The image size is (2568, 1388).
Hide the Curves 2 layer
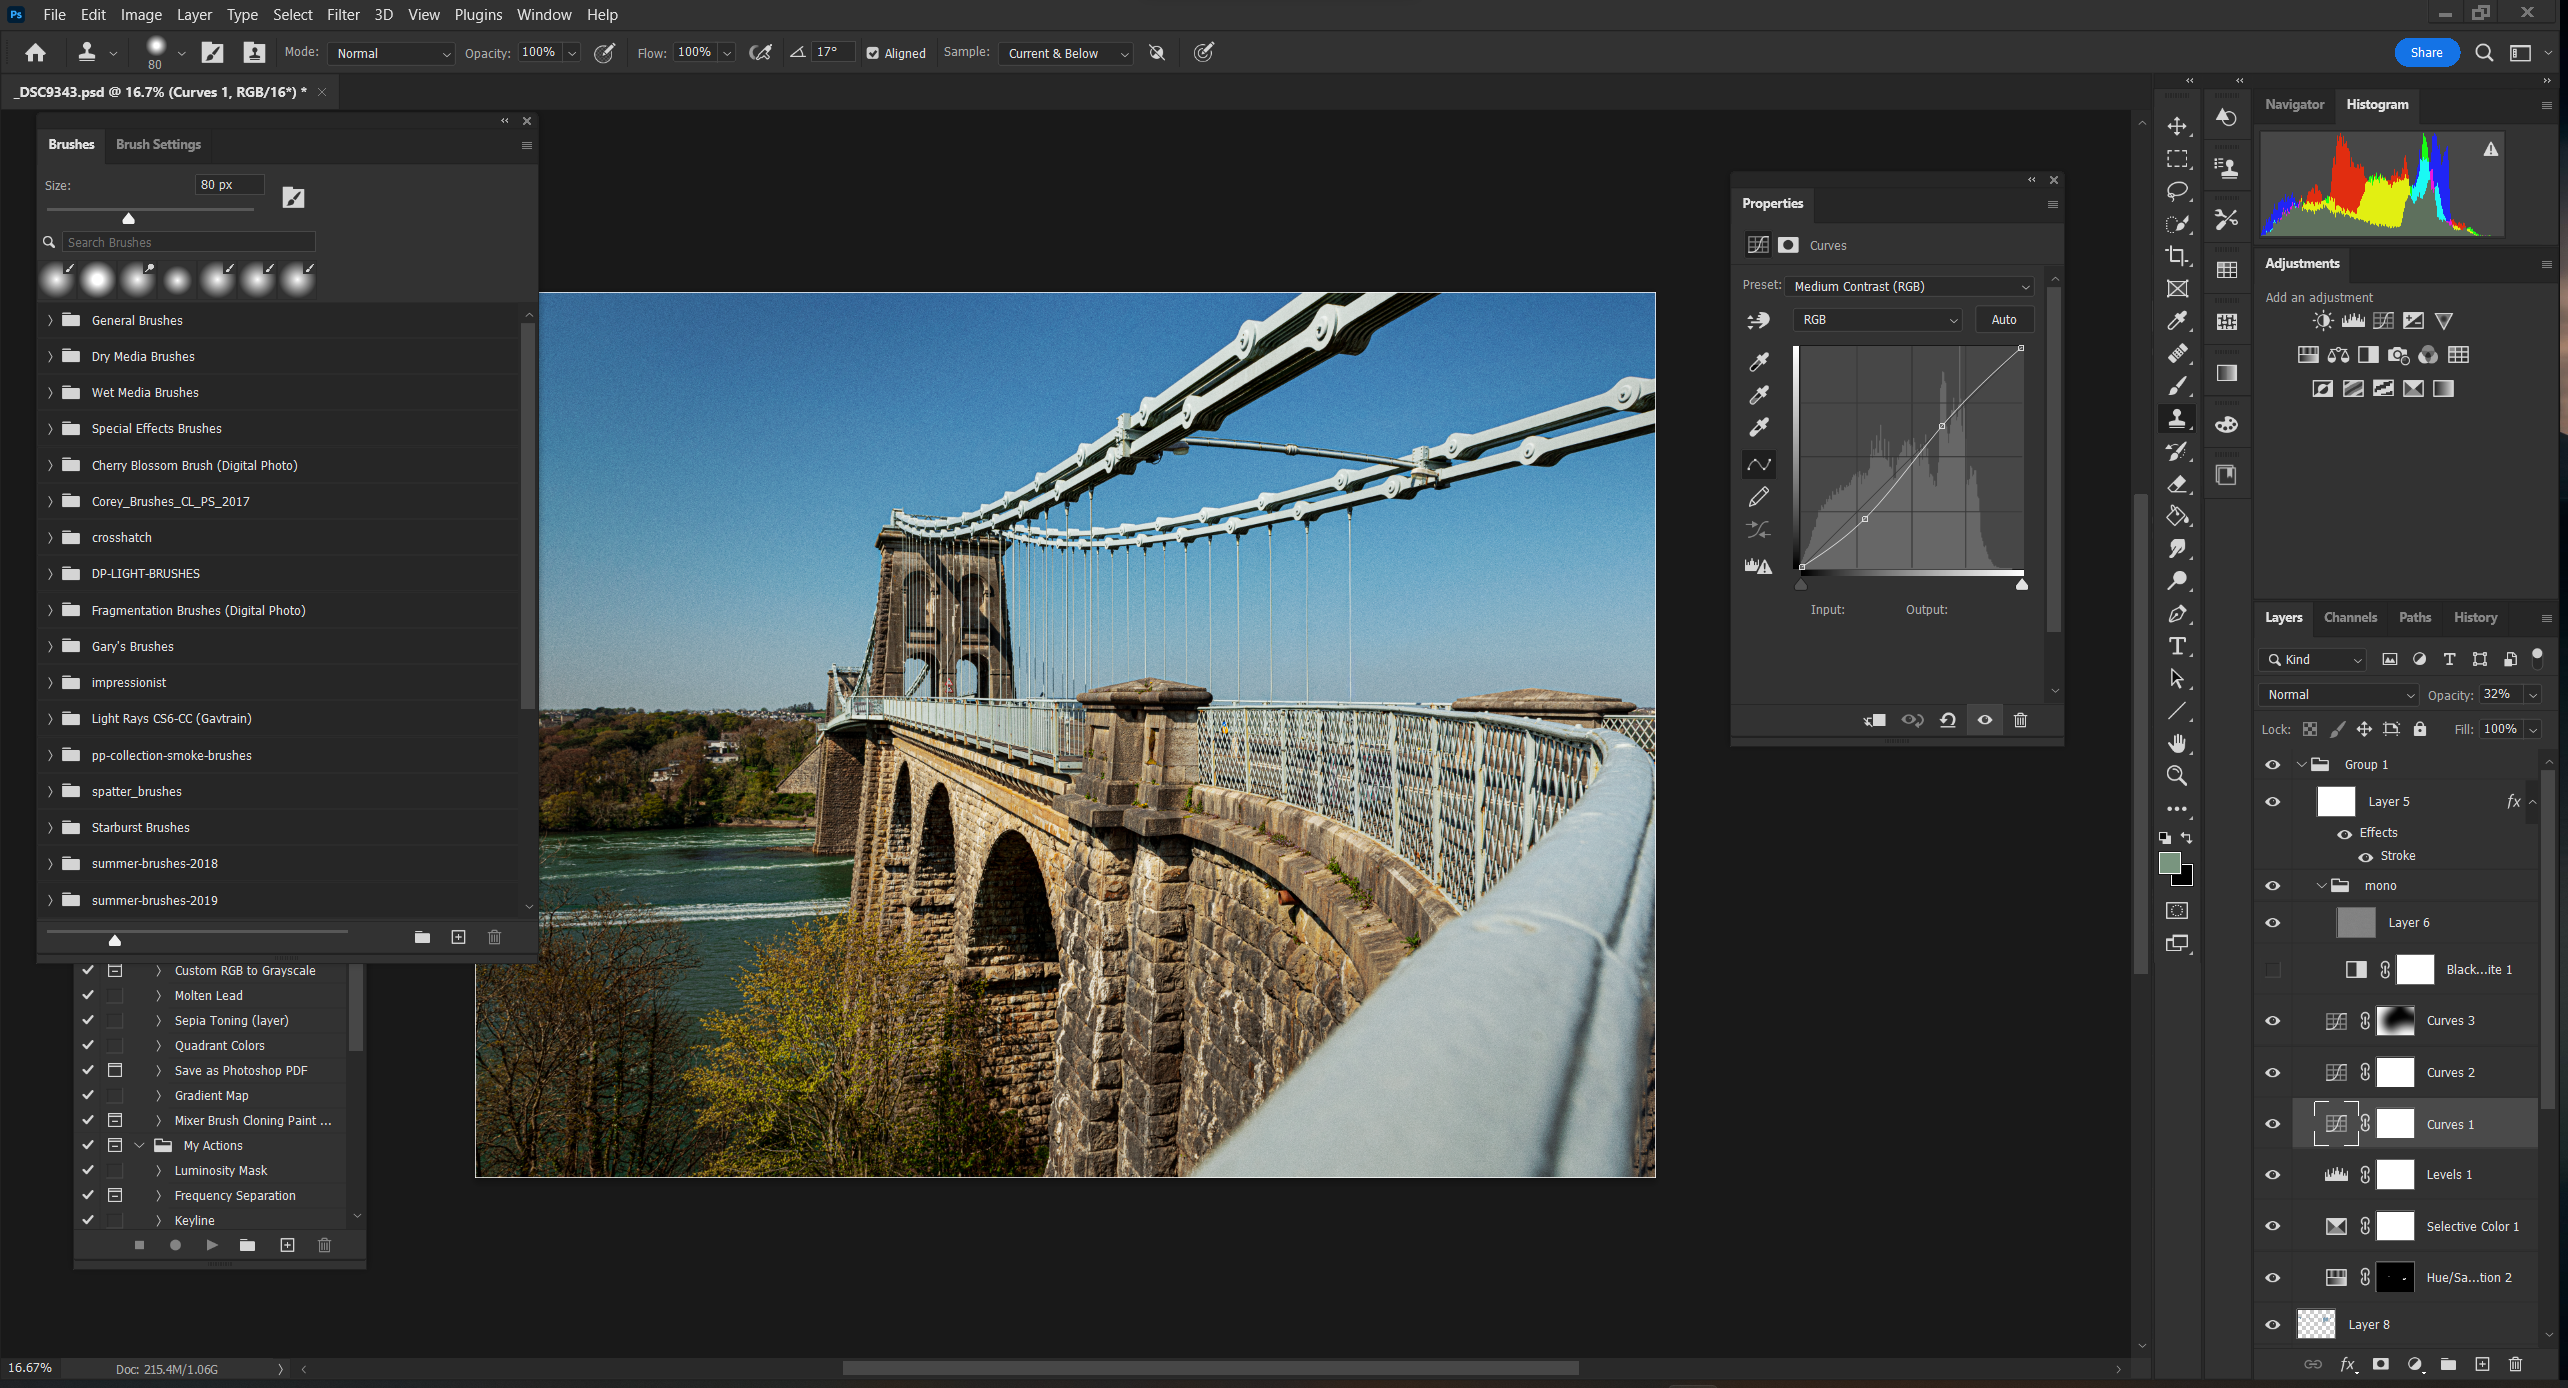coord(2272,1073)
